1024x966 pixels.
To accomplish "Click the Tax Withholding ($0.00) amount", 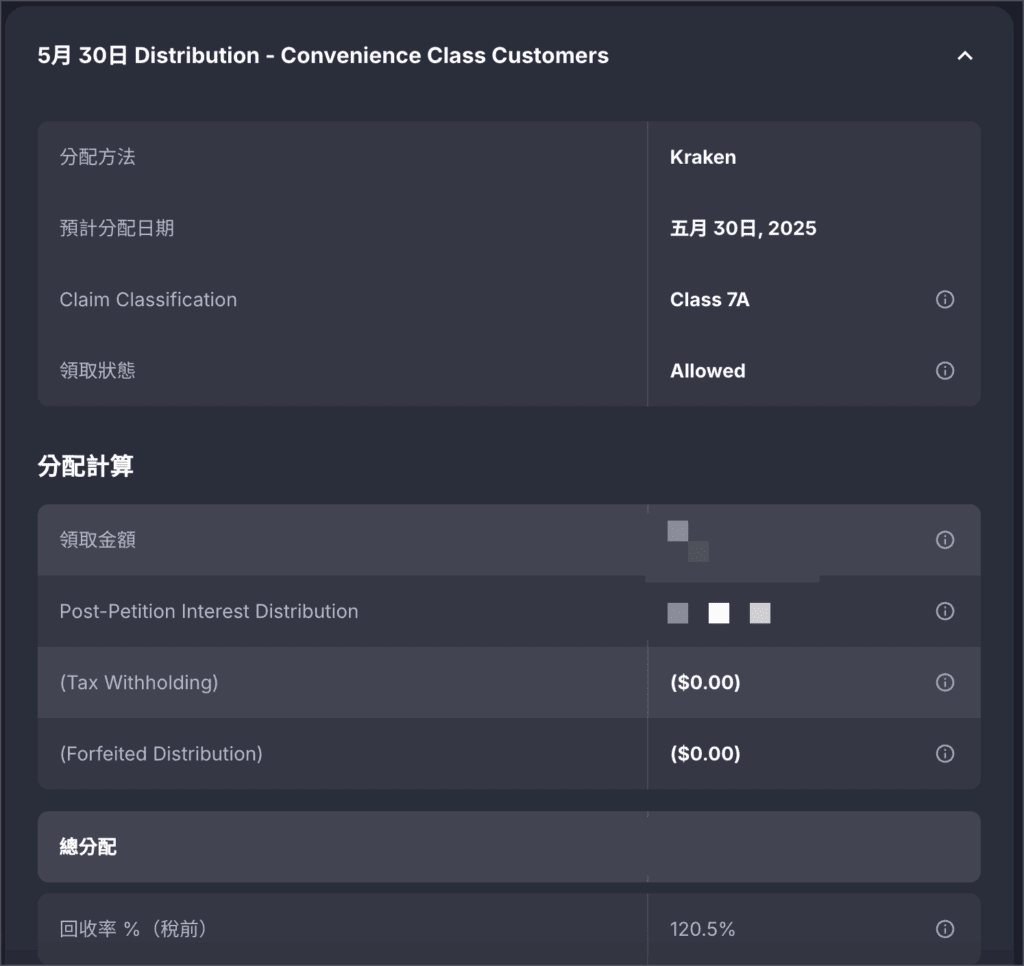I will [x=705, y=683].
